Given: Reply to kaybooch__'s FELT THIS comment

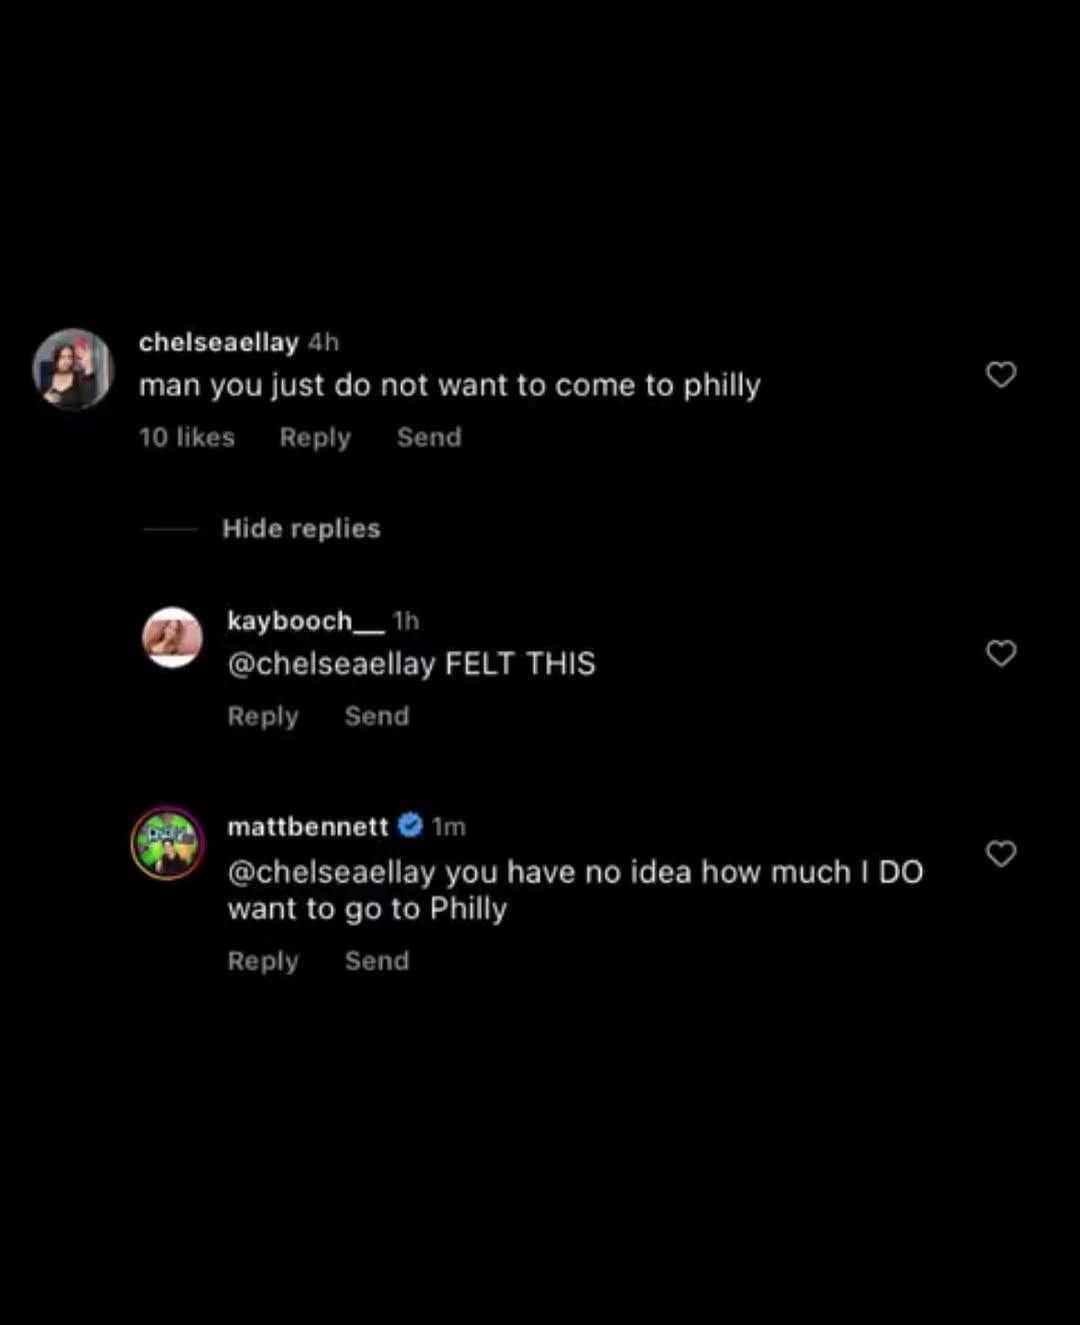Looking at the screenshot, I should (263, 717).
